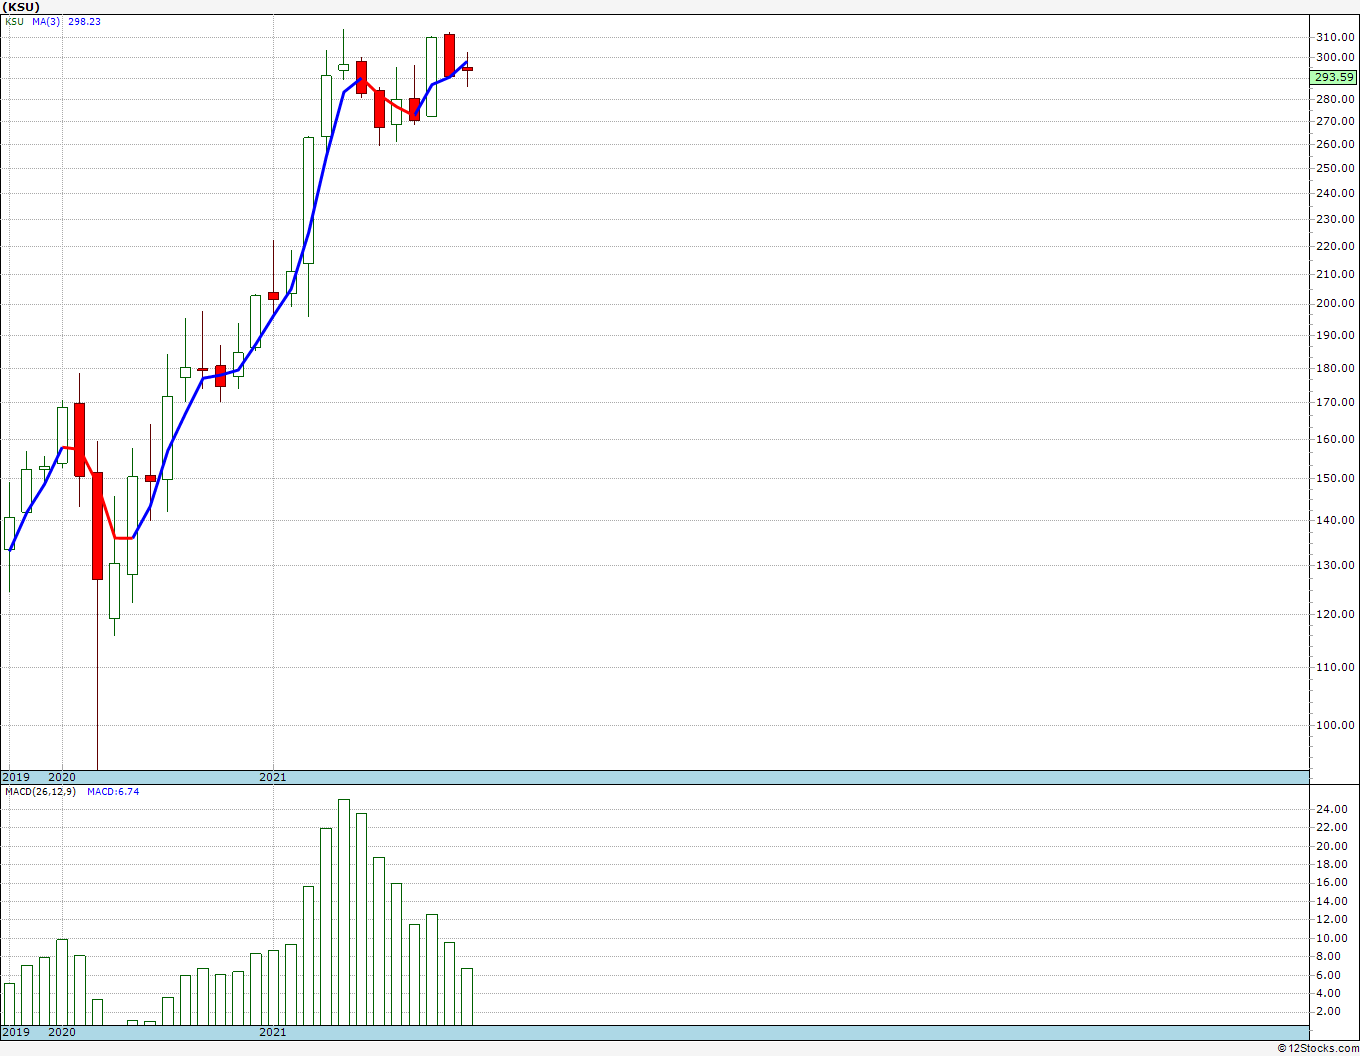Select the 210.00 price axis label
The width and height of the screenshot is (1360, 1056).
coord(1335,274)
